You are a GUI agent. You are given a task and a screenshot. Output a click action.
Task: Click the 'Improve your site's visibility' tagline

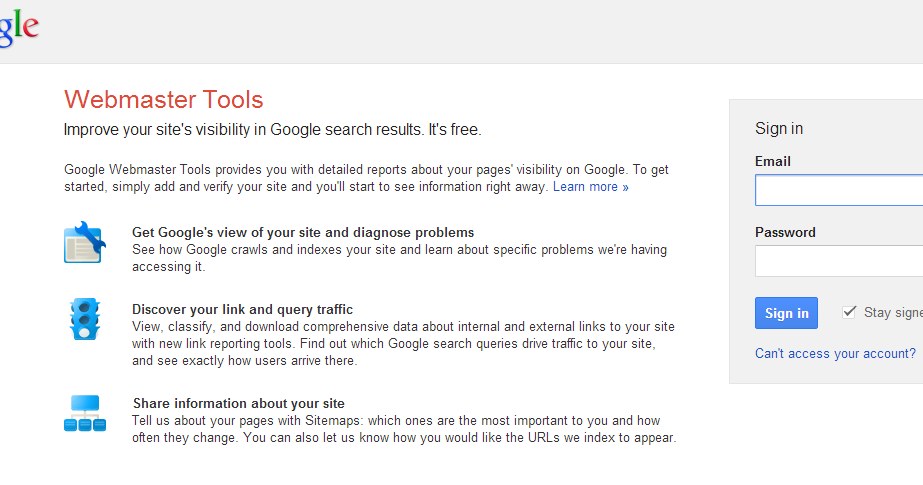pos(273,129)
